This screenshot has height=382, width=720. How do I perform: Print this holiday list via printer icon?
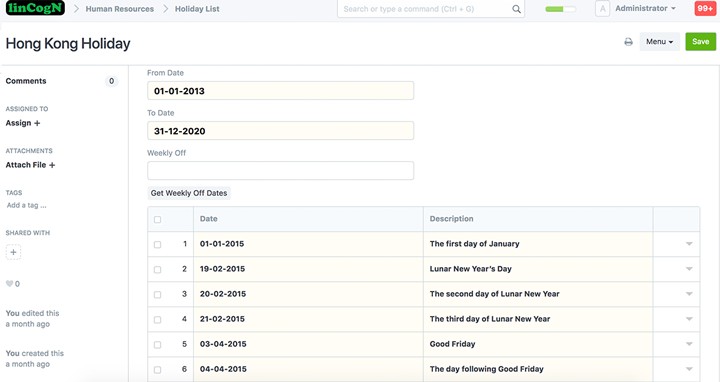pos(628,42)
